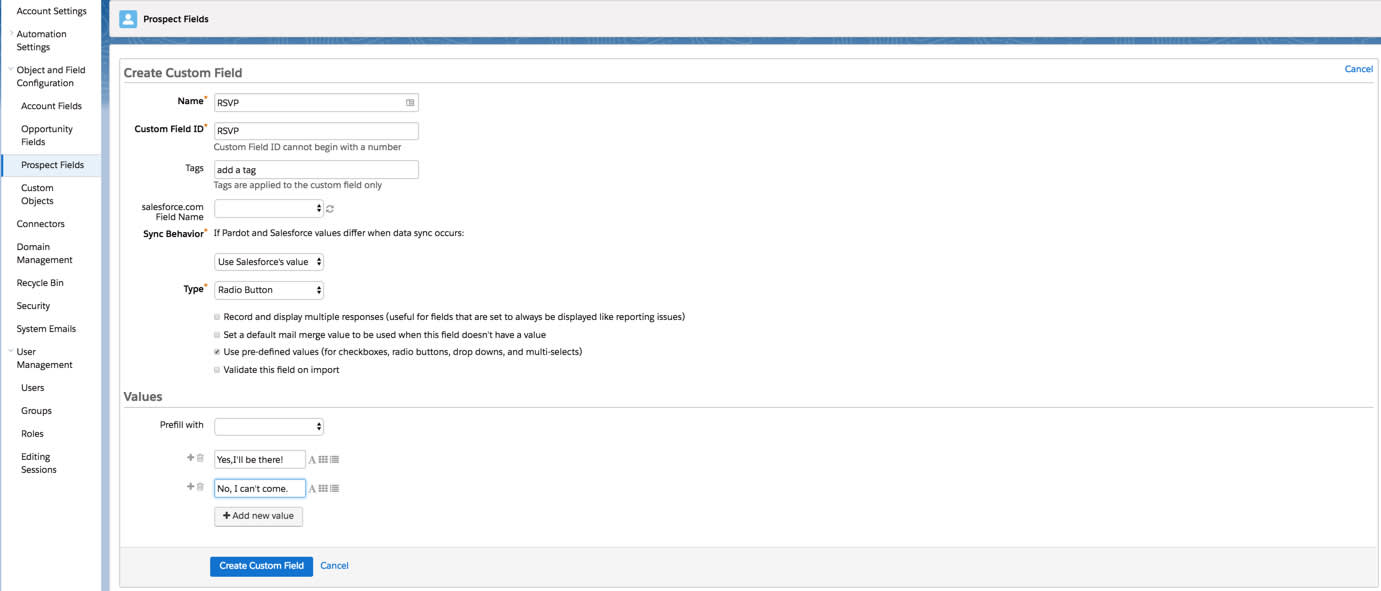Click the list icon beside "No, I can't come."
This screenshot has width=1381, height=591.
[334, 489]
